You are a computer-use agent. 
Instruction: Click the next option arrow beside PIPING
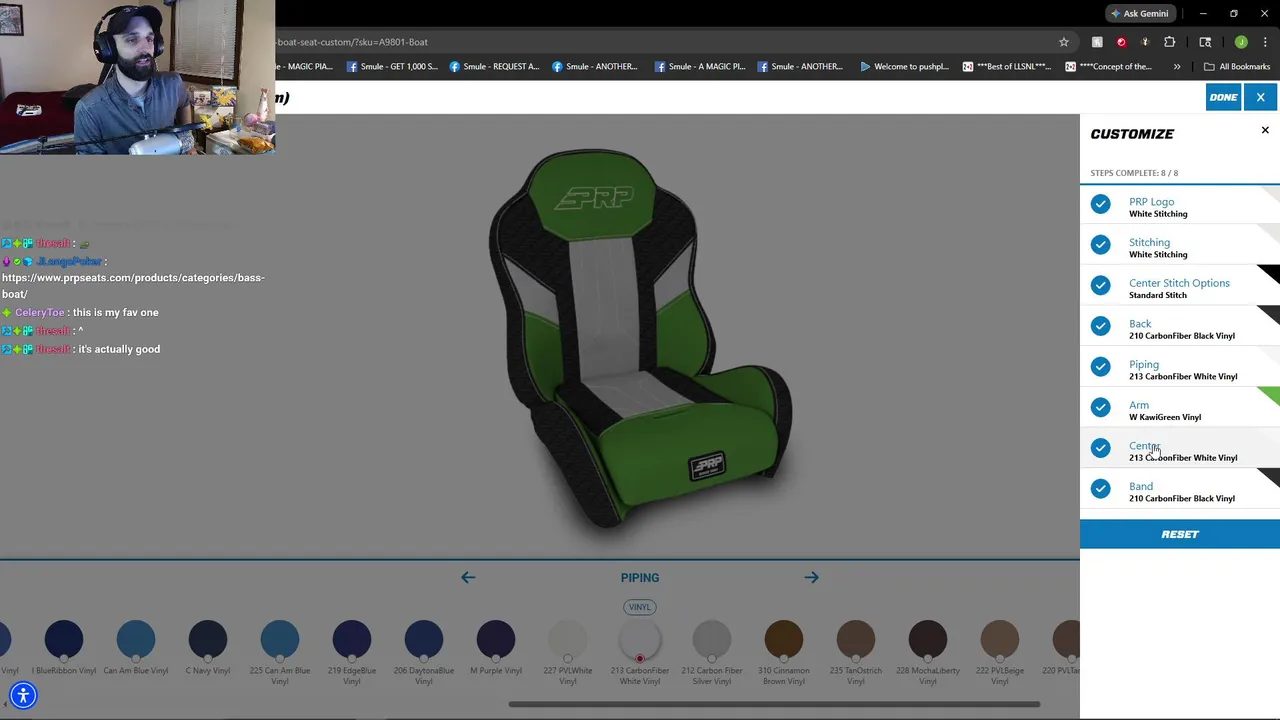click(811, 577)
